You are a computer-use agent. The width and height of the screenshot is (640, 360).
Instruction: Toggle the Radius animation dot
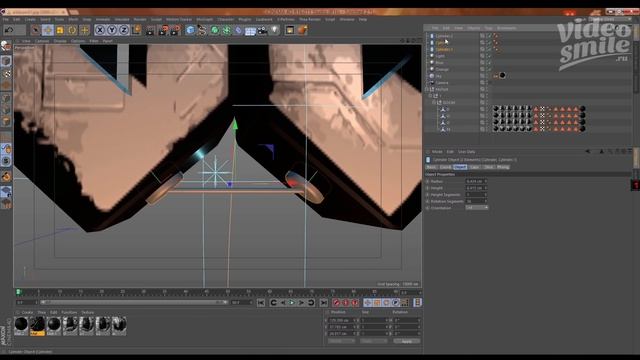[428, 181]
